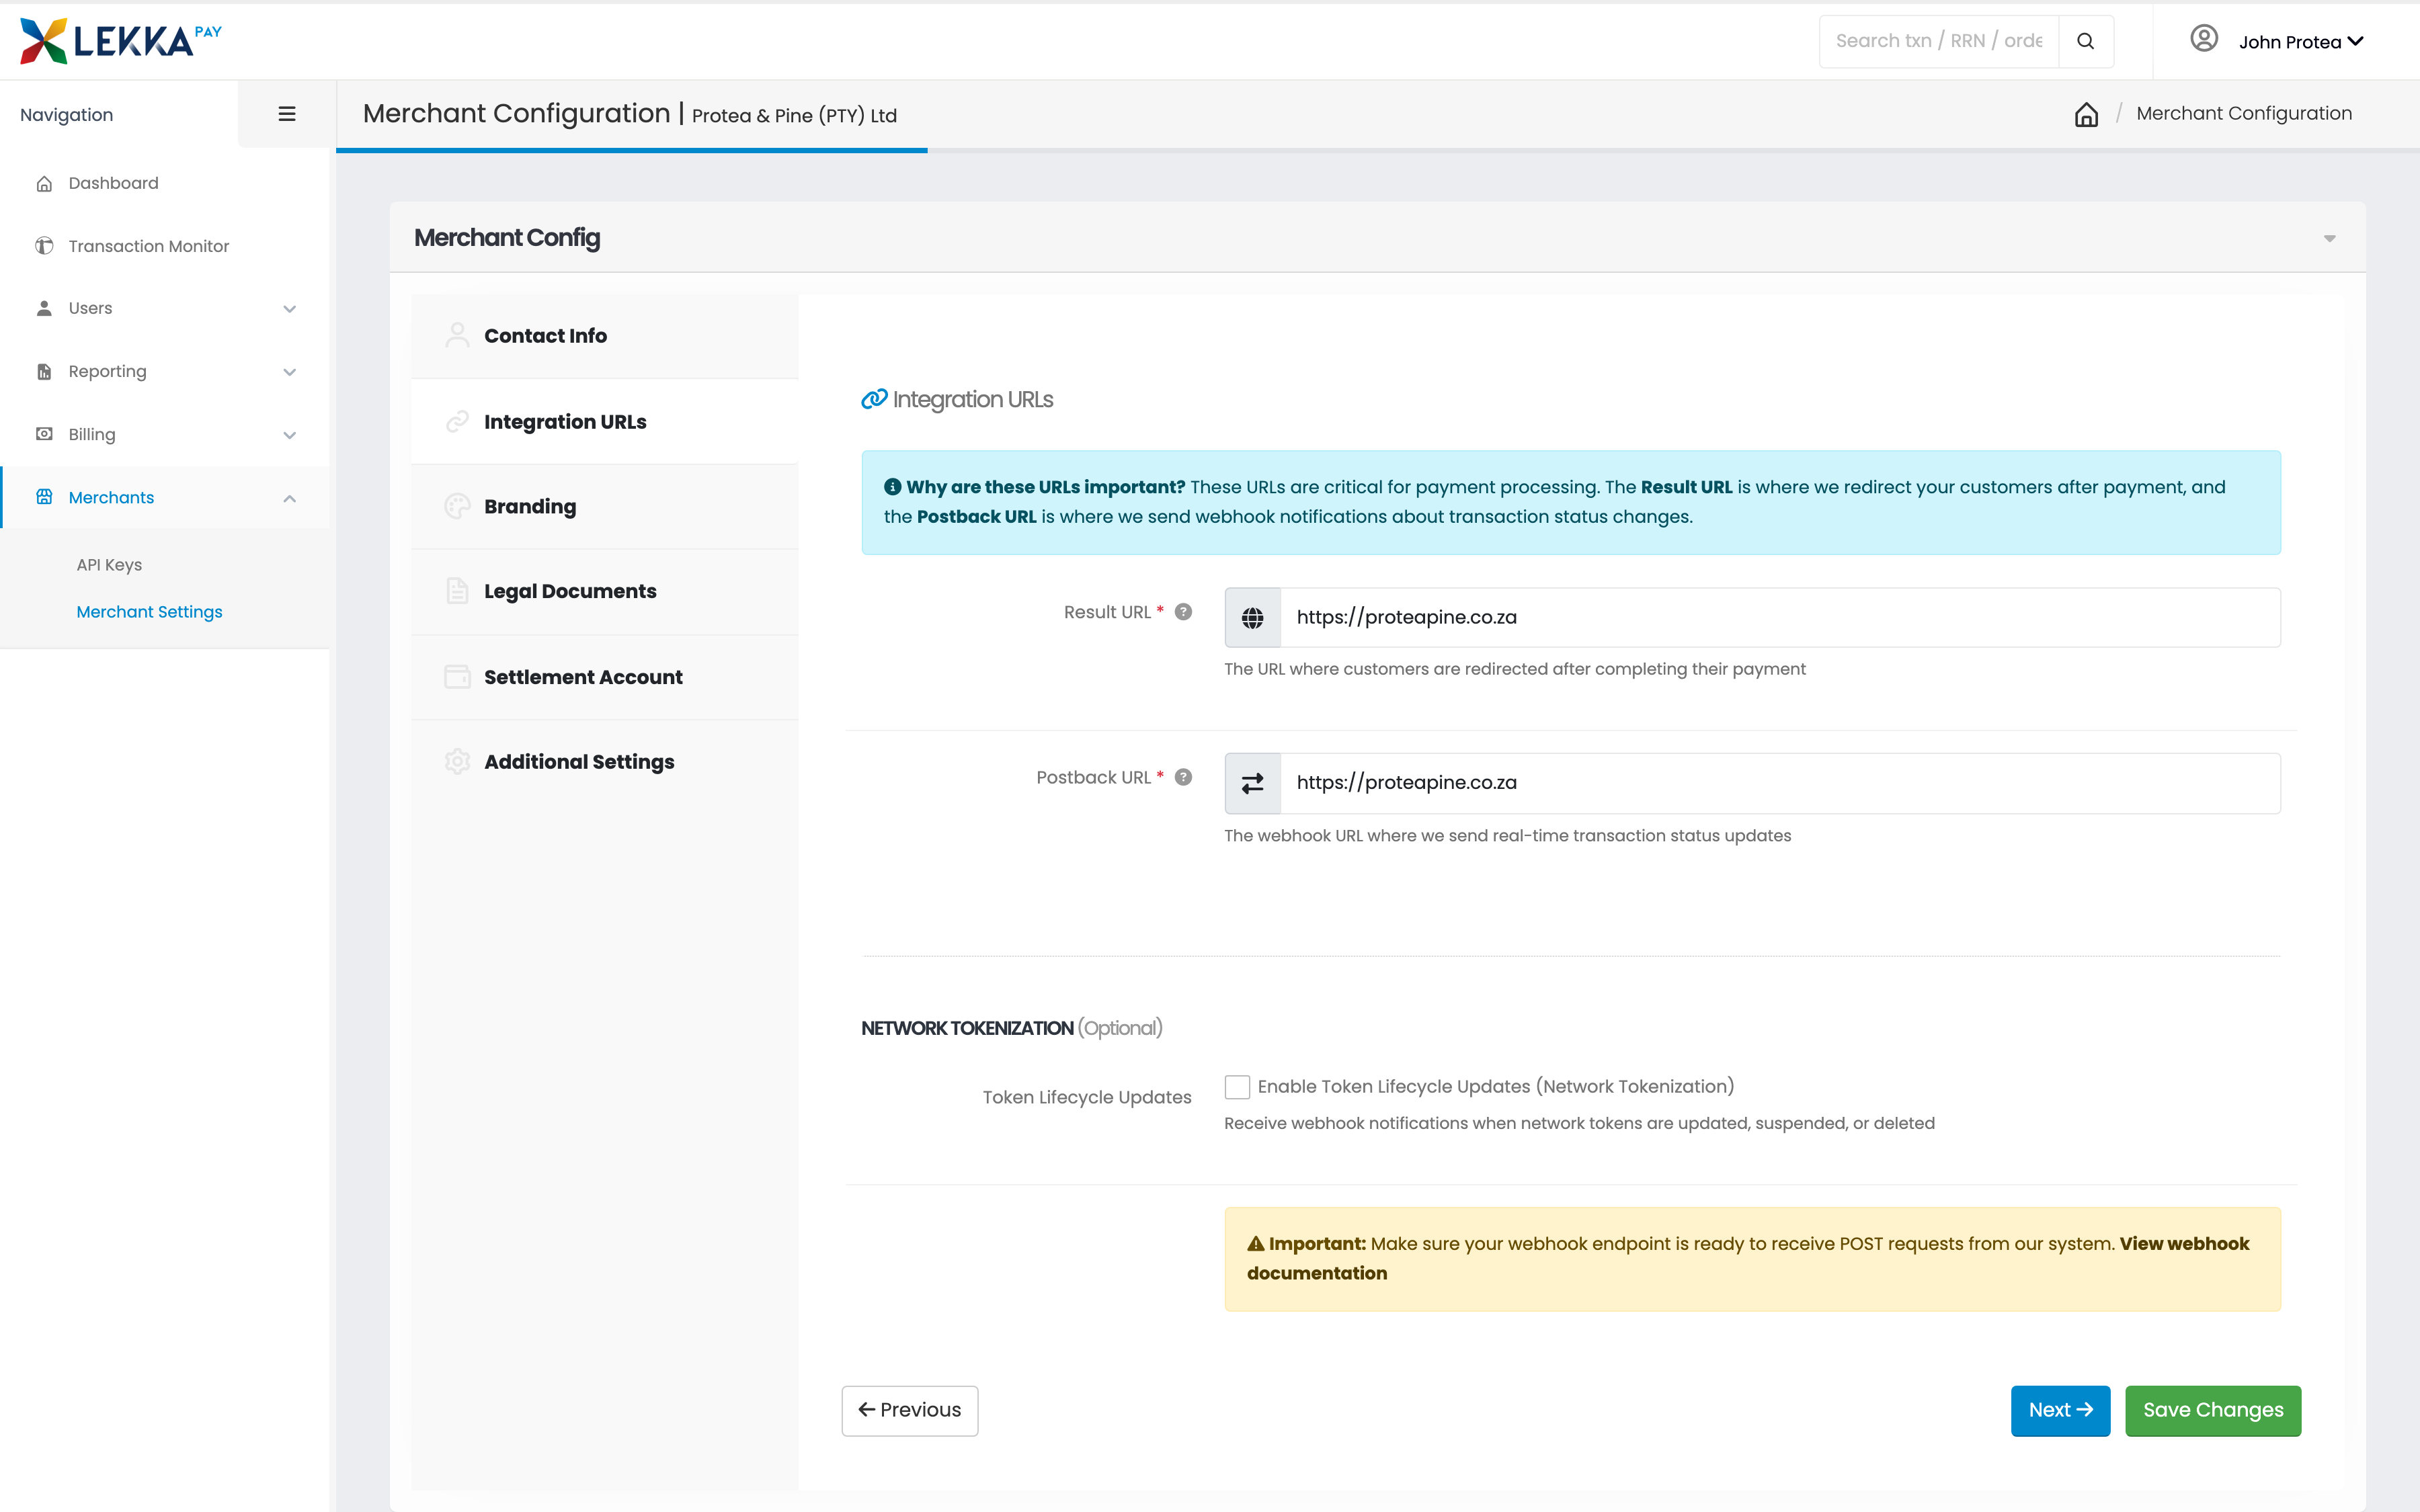
Task: Click the globe icon beside Result URL
Action: pyautogui.click(x=1252, y=618)
